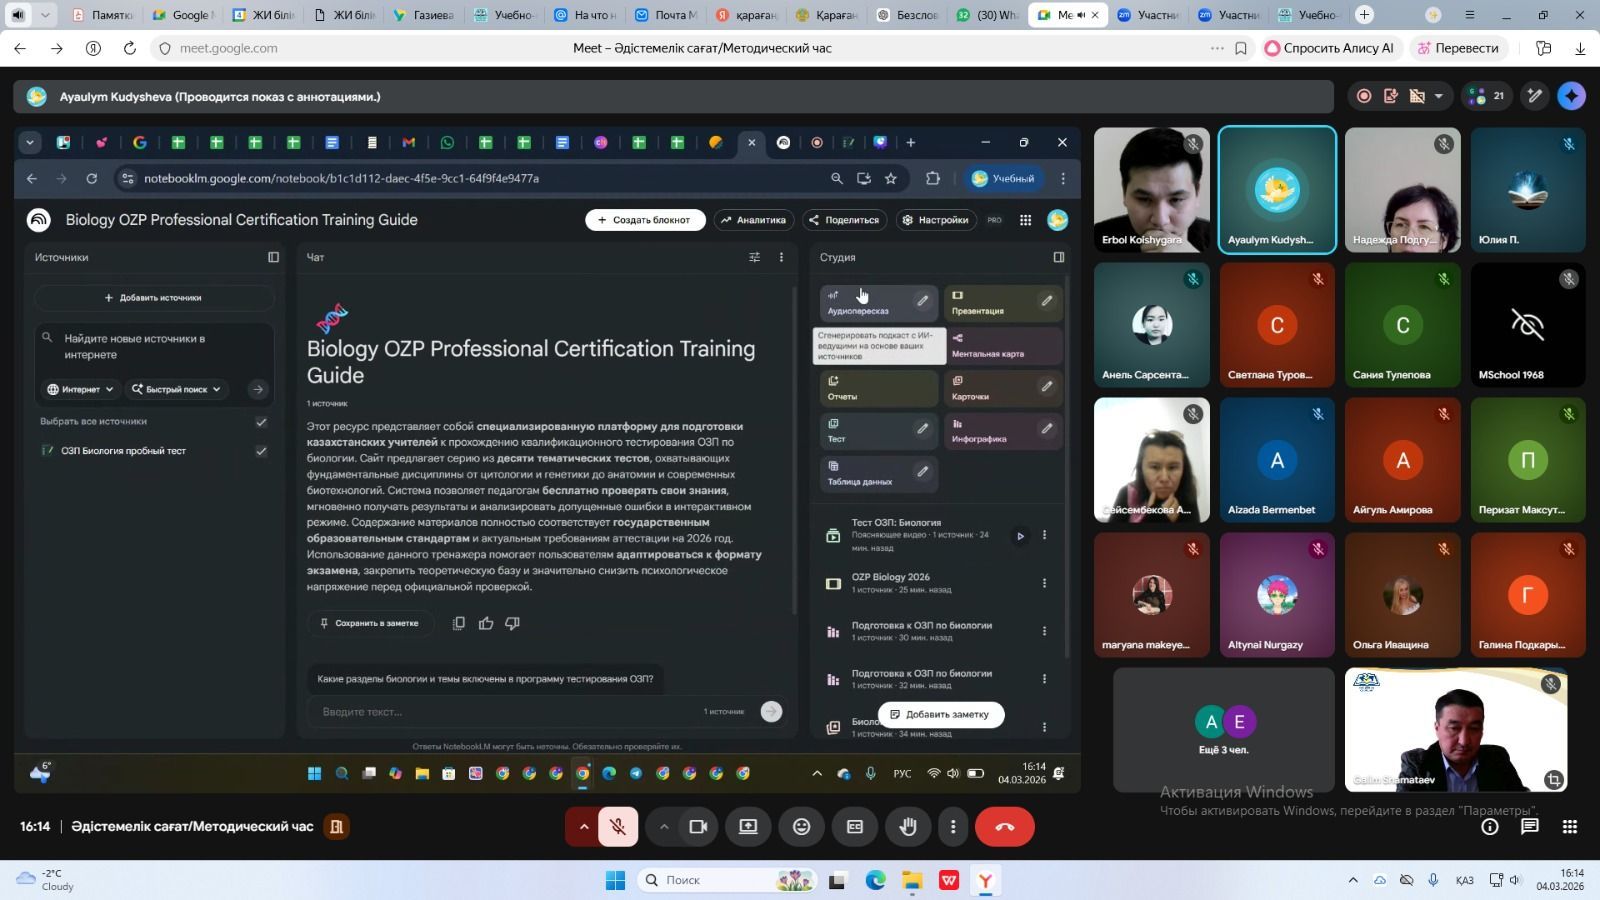Turn on captions in Meet
This screenshot has height=900, width=1600.
[x=855, y=827]
